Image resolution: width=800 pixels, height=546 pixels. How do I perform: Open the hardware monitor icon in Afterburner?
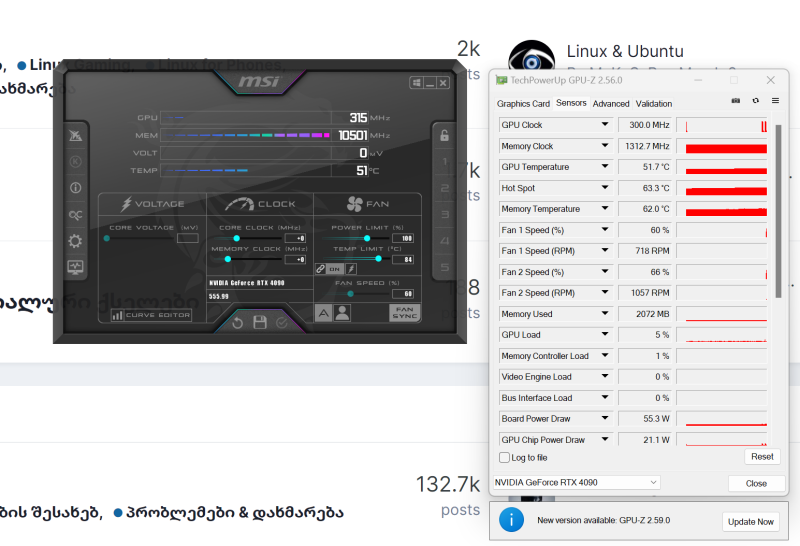(x=75, y=267)
